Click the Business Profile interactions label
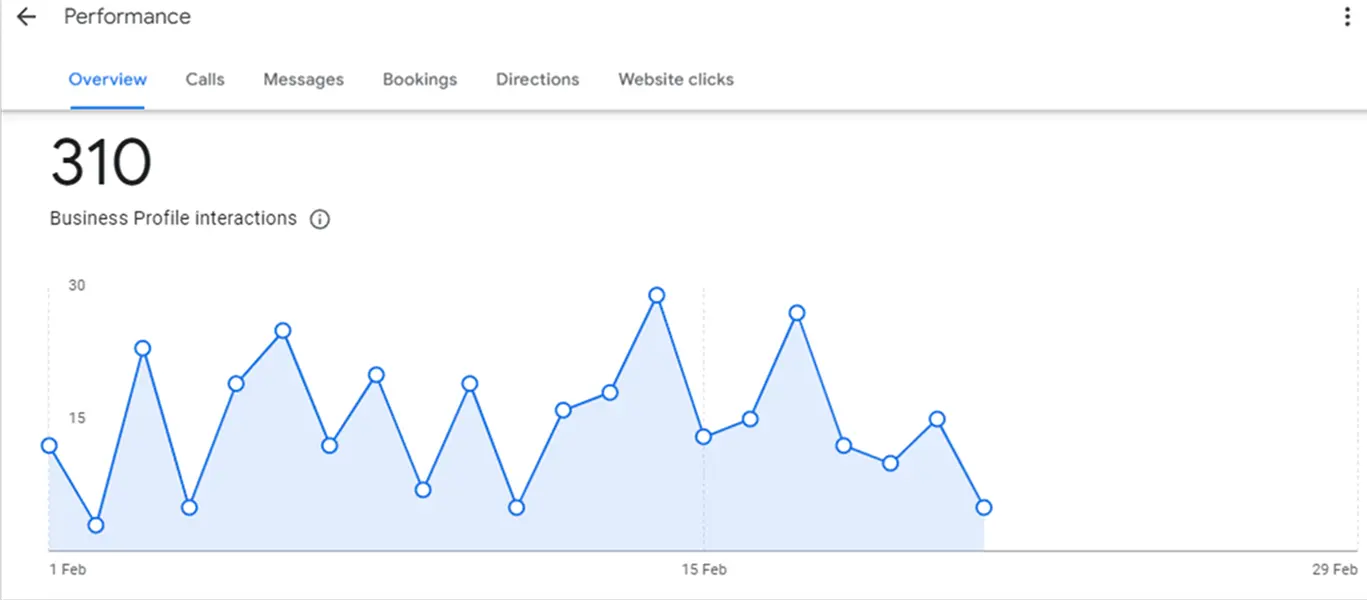The image size is (1367, 600). (x=173, y=218)
